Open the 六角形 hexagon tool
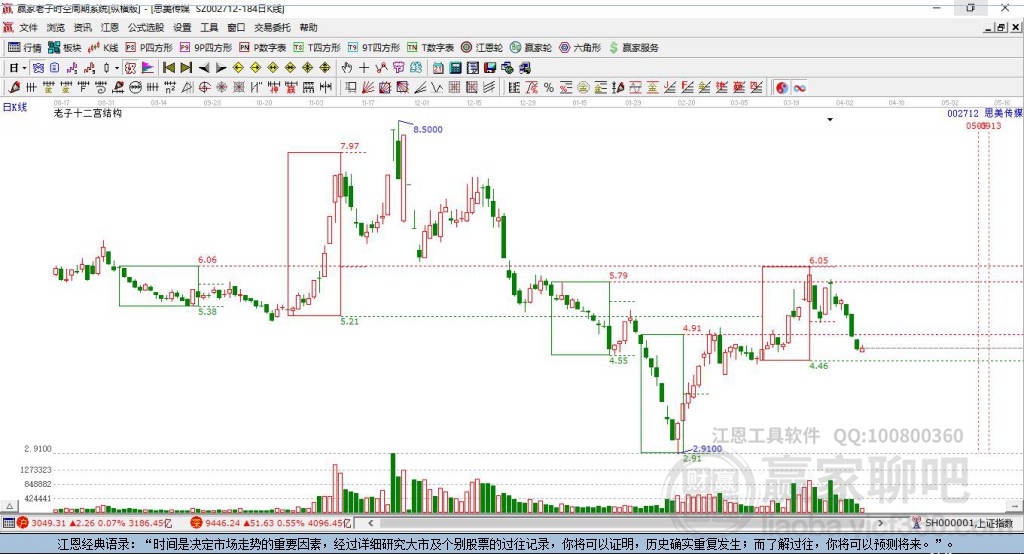The width and height of the screenshot is (1024, 554). (x=580, y=48)
